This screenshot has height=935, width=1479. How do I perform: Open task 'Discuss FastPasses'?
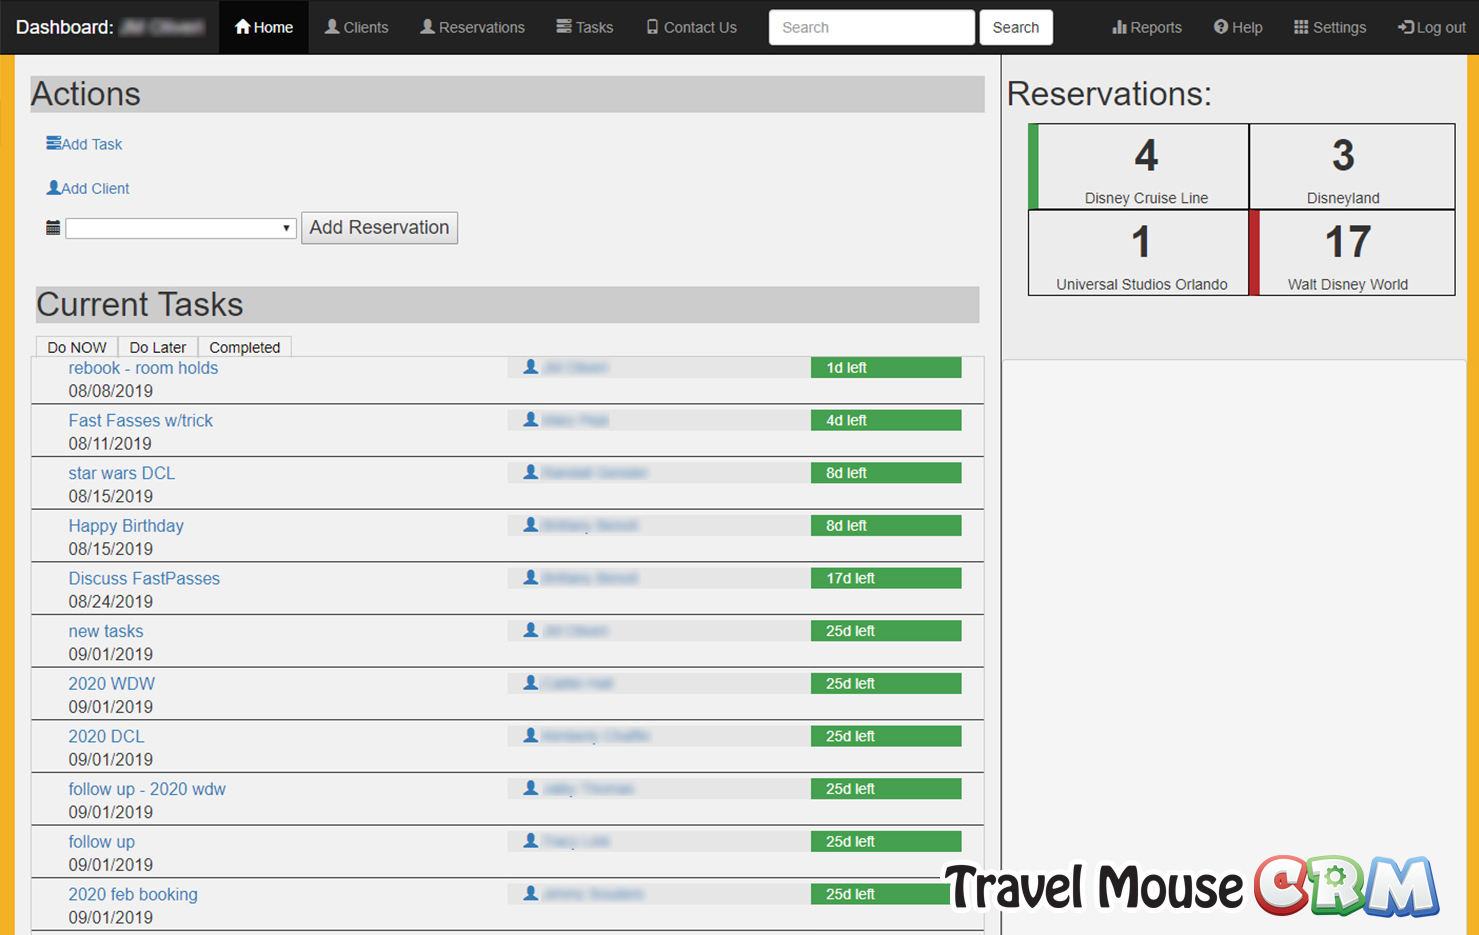(144, 579)
